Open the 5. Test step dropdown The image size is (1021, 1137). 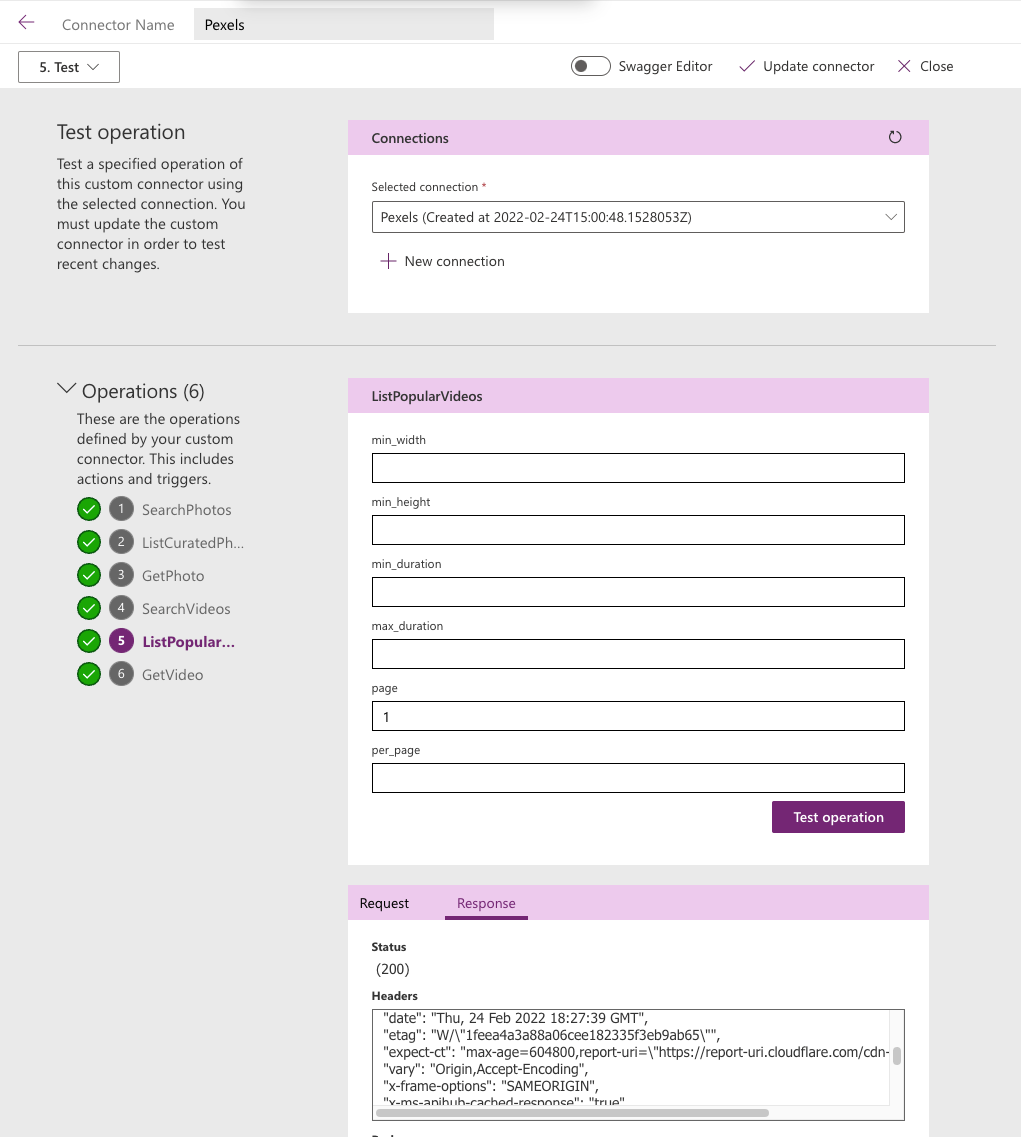pyautogui.click(x=69, y=67)
